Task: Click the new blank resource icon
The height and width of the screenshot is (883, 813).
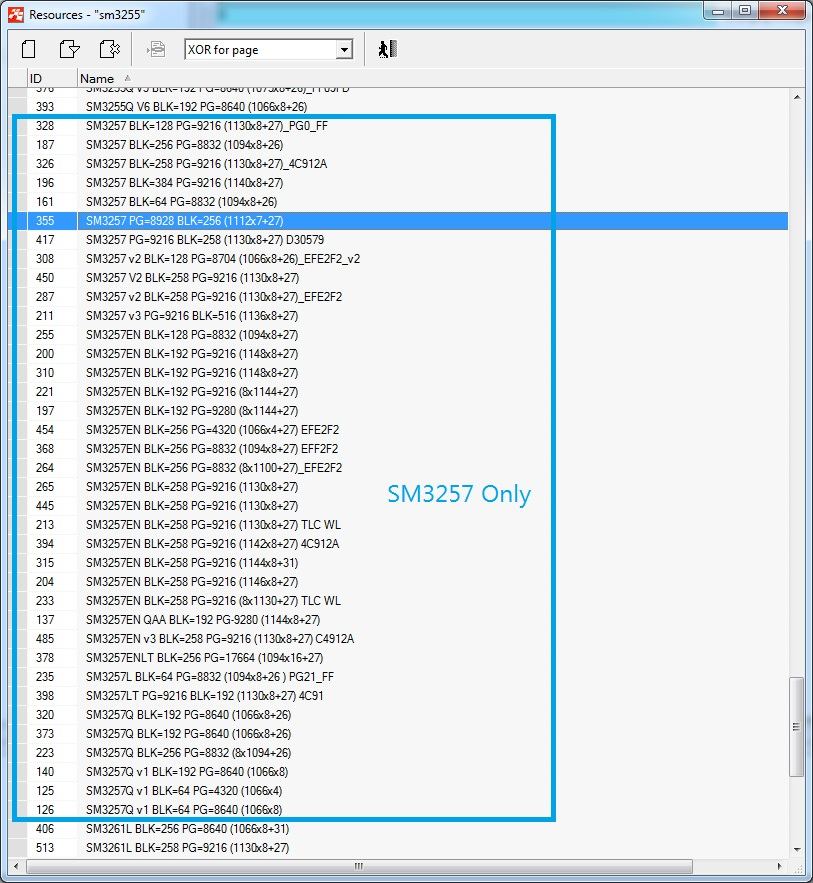Action: coord(29,50)
